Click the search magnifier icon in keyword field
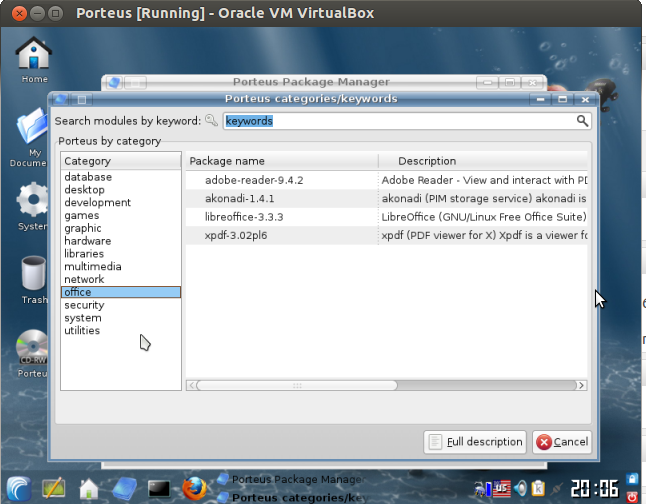 (582, 121)
